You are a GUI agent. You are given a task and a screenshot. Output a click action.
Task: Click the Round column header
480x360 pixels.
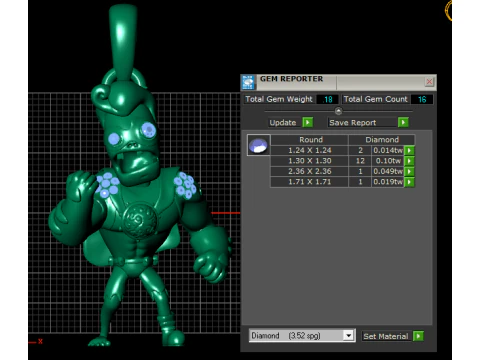[x=310, y=140]
